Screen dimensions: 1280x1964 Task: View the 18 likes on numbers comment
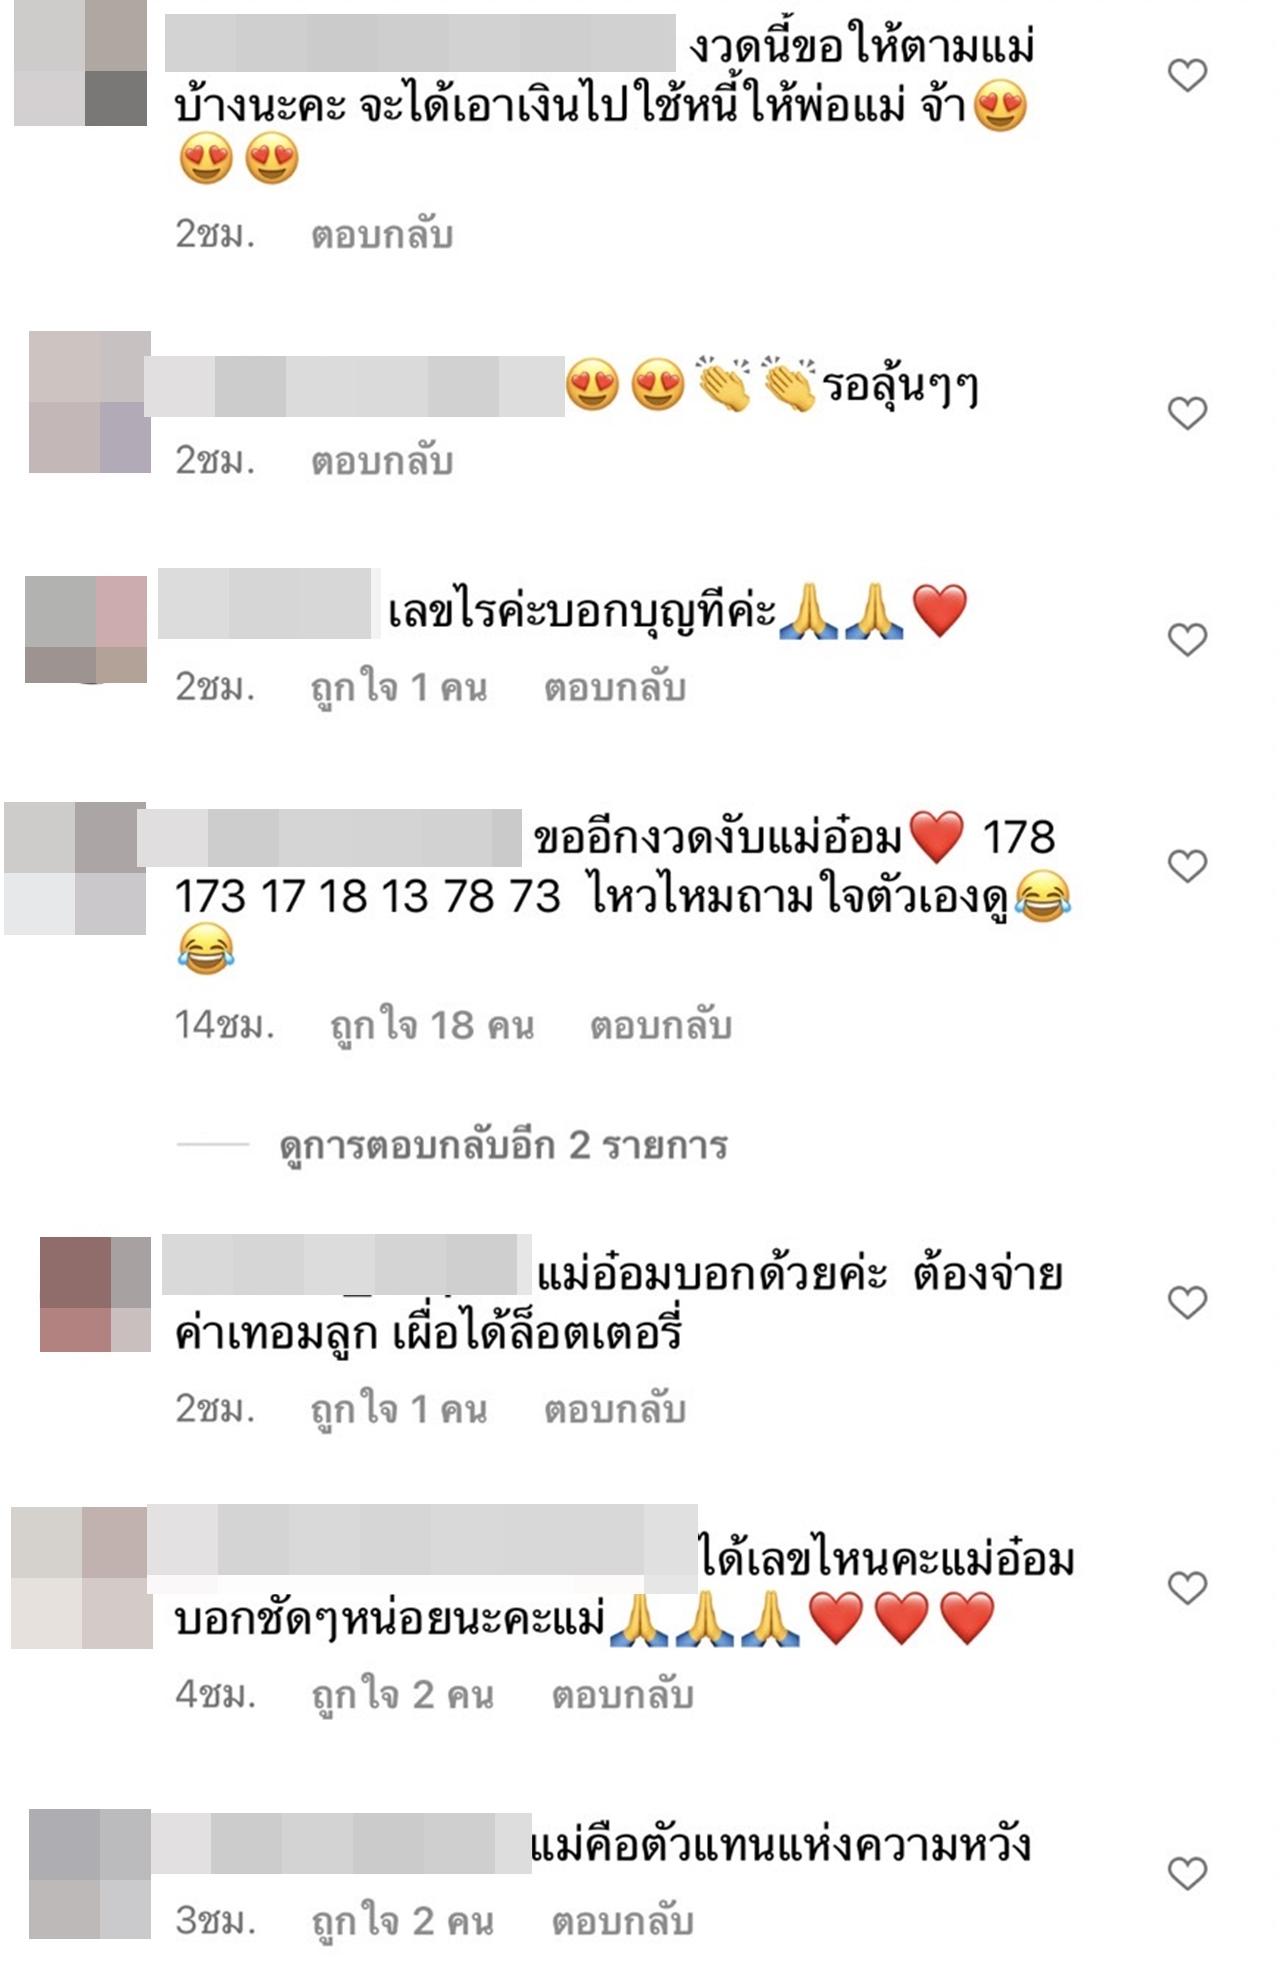432,1026
